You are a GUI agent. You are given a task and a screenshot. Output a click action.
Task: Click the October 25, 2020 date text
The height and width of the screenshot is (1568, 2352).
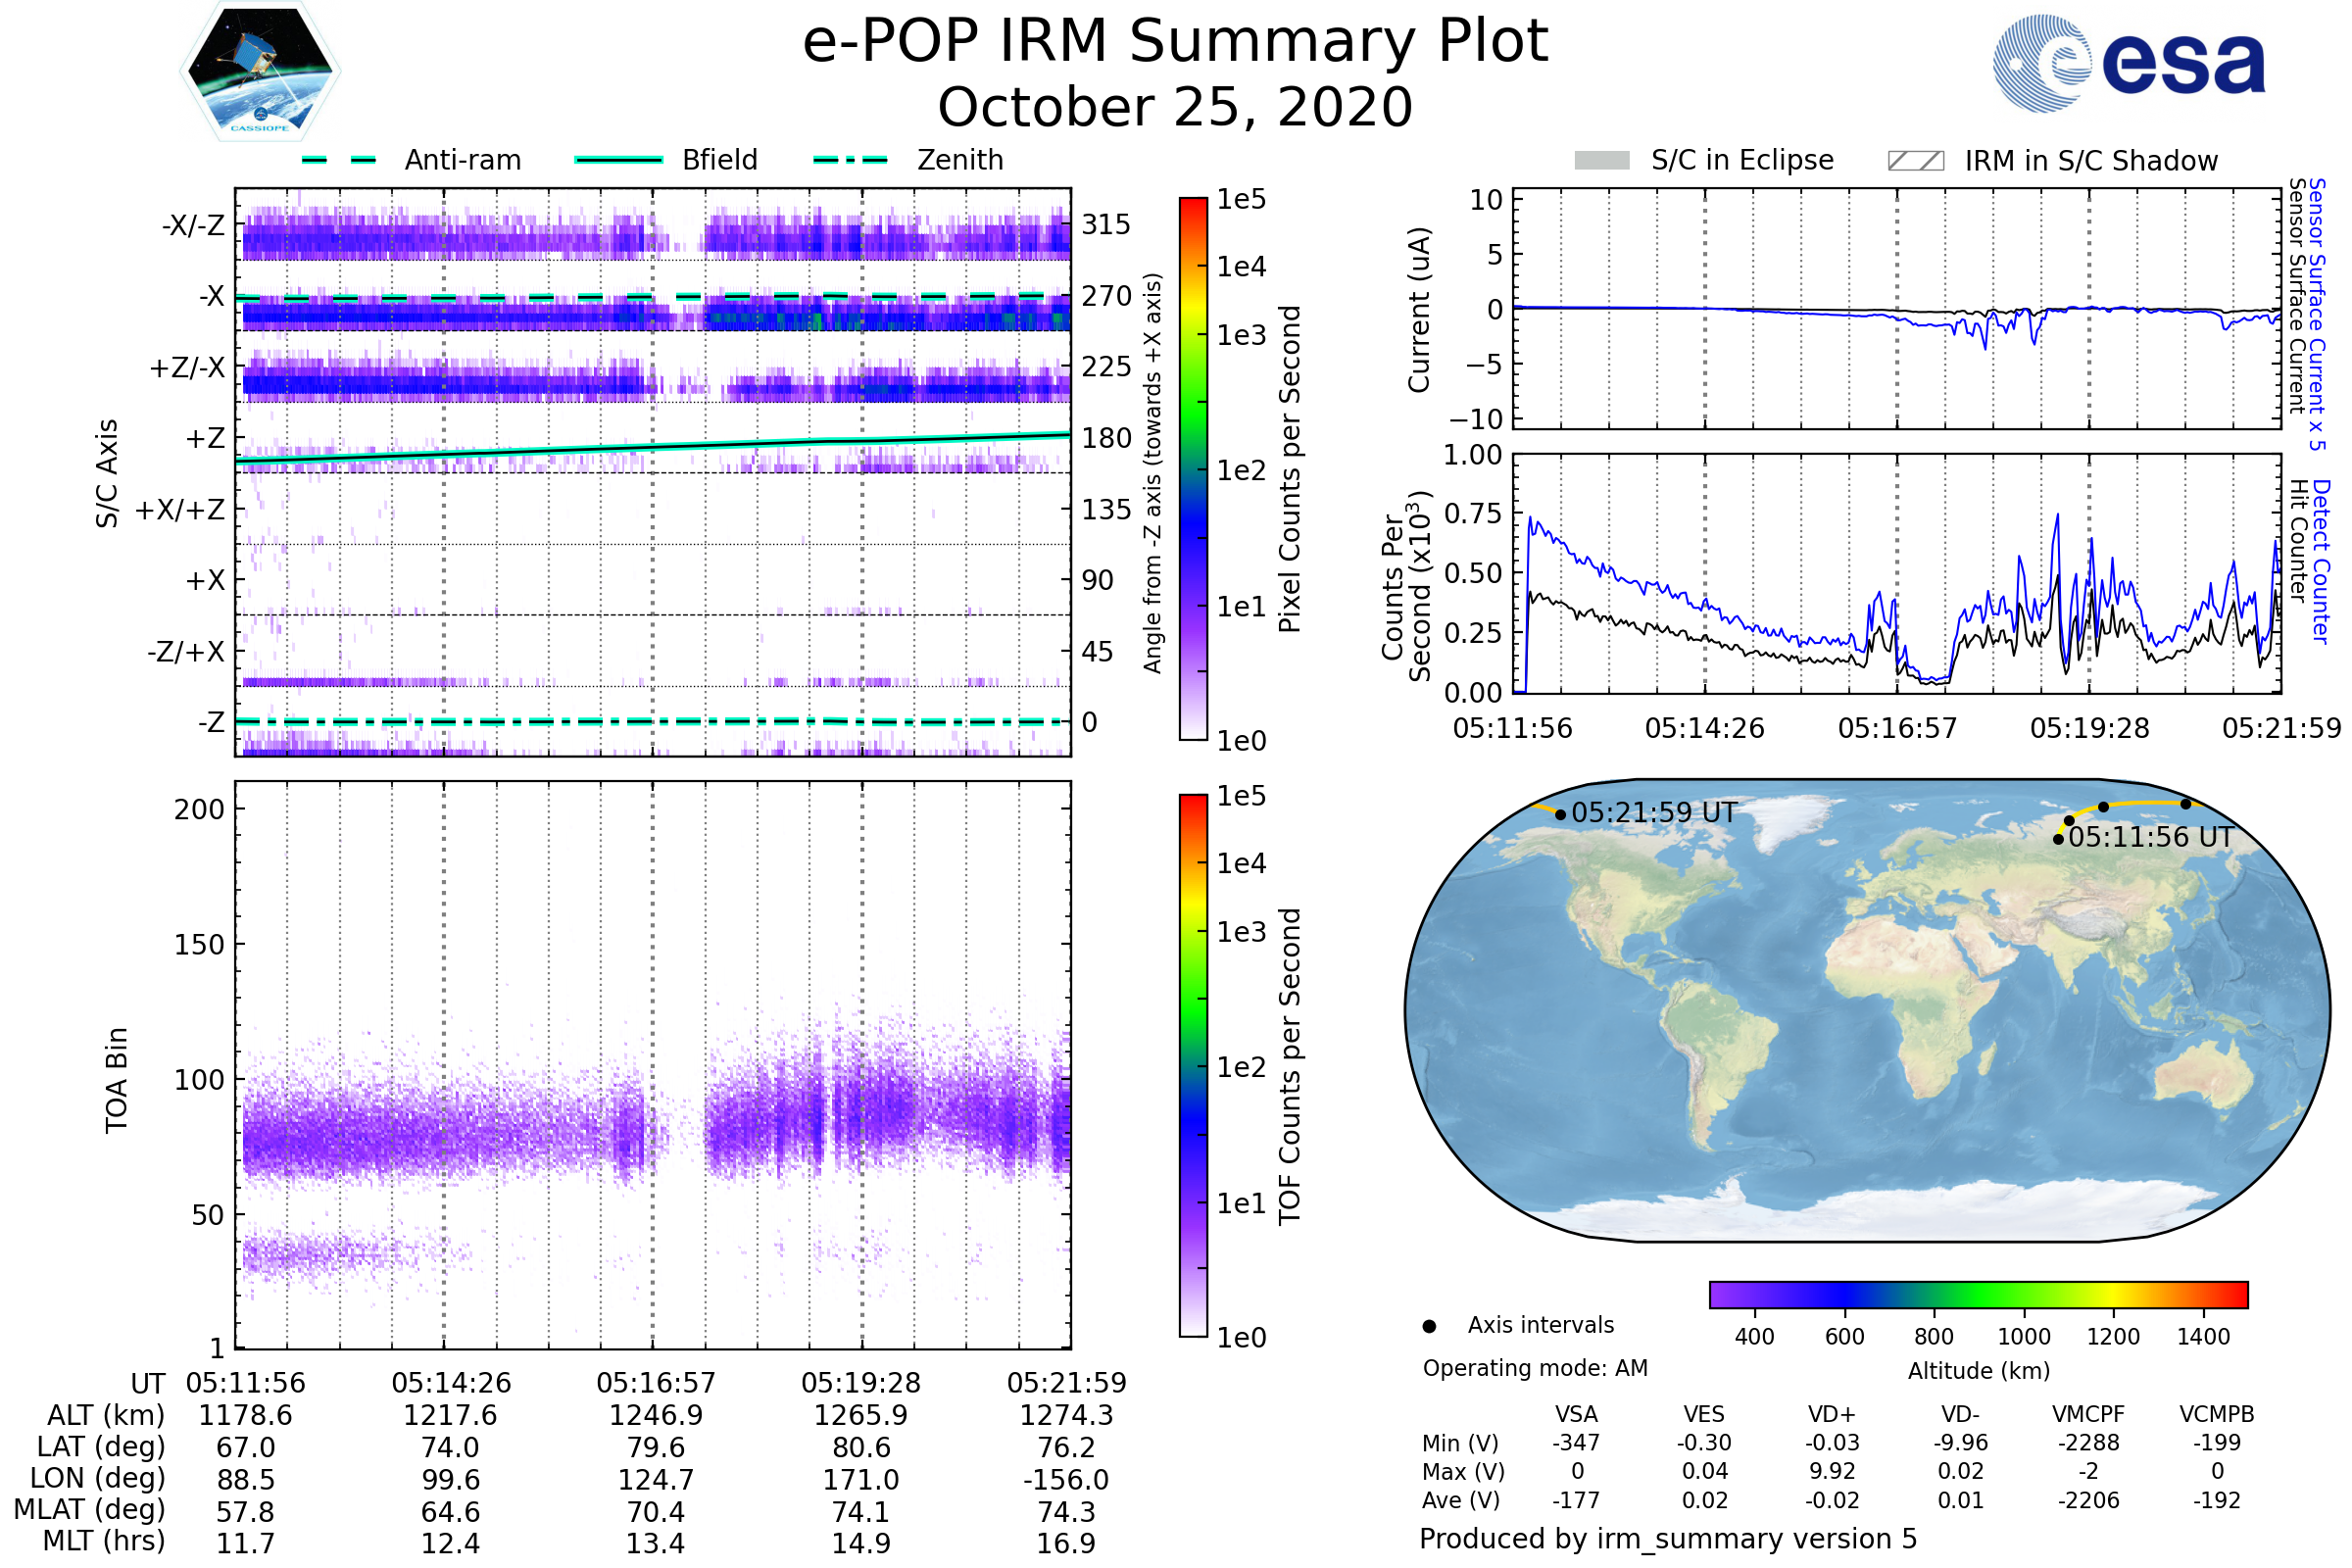click(x=1175, y=107)
